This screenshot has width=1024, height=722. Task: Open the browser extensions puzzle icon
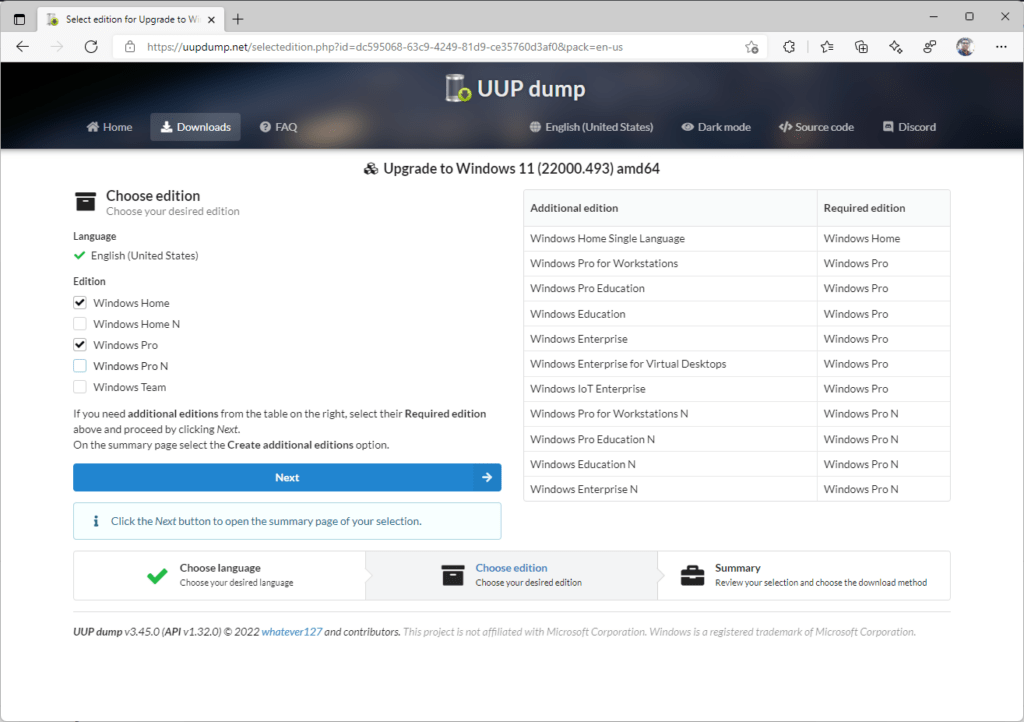point(789,47)
